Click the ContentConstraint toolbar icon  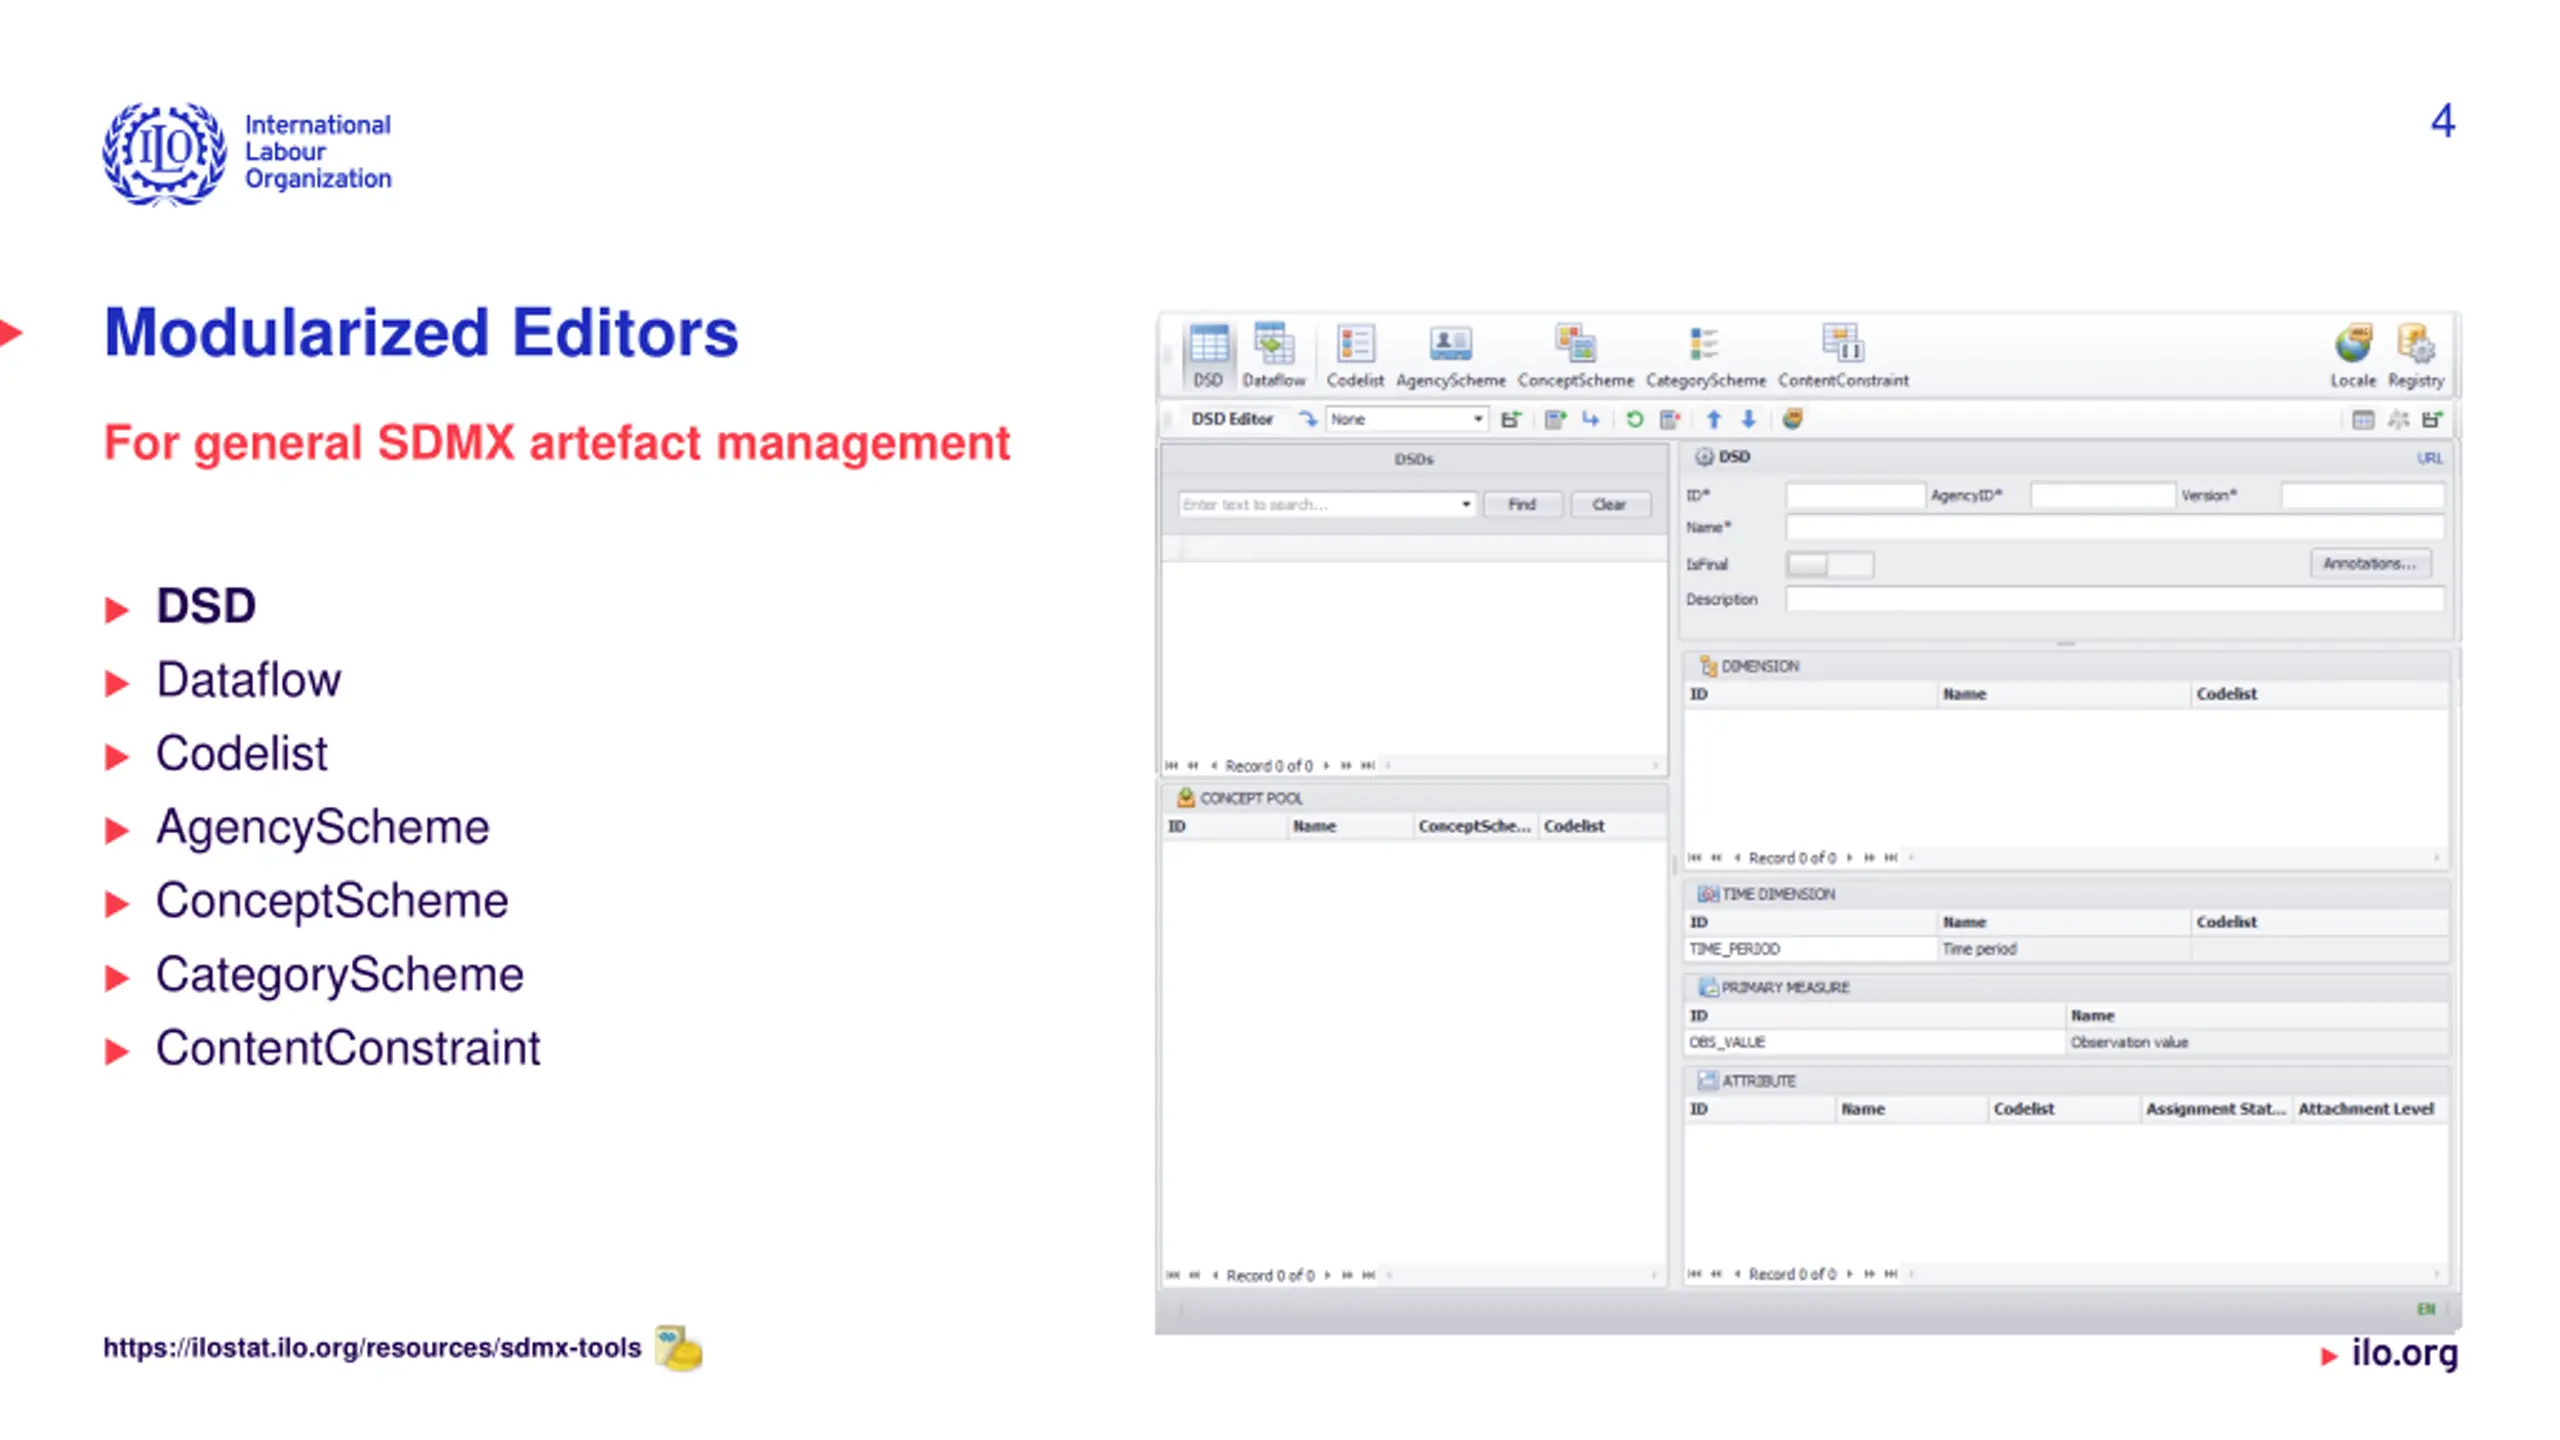click(x=1843, y=355)
